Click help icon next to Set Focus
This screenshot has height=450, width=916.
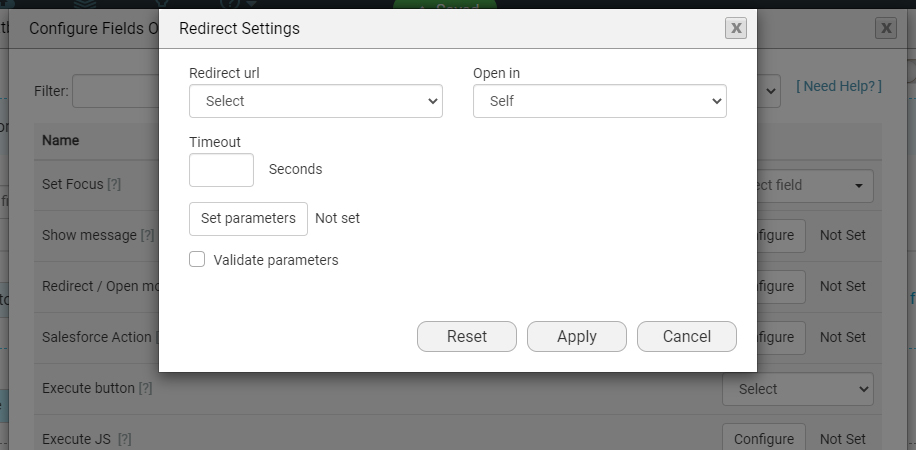[x=114, y=185]
